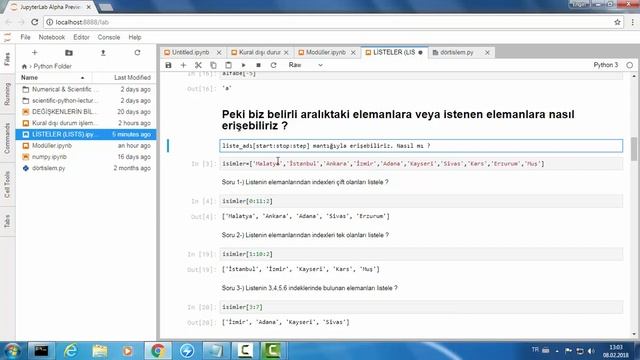Viewport: 640px width, 360px height.
Task: Open the Notebook menu
Action: 52,37
